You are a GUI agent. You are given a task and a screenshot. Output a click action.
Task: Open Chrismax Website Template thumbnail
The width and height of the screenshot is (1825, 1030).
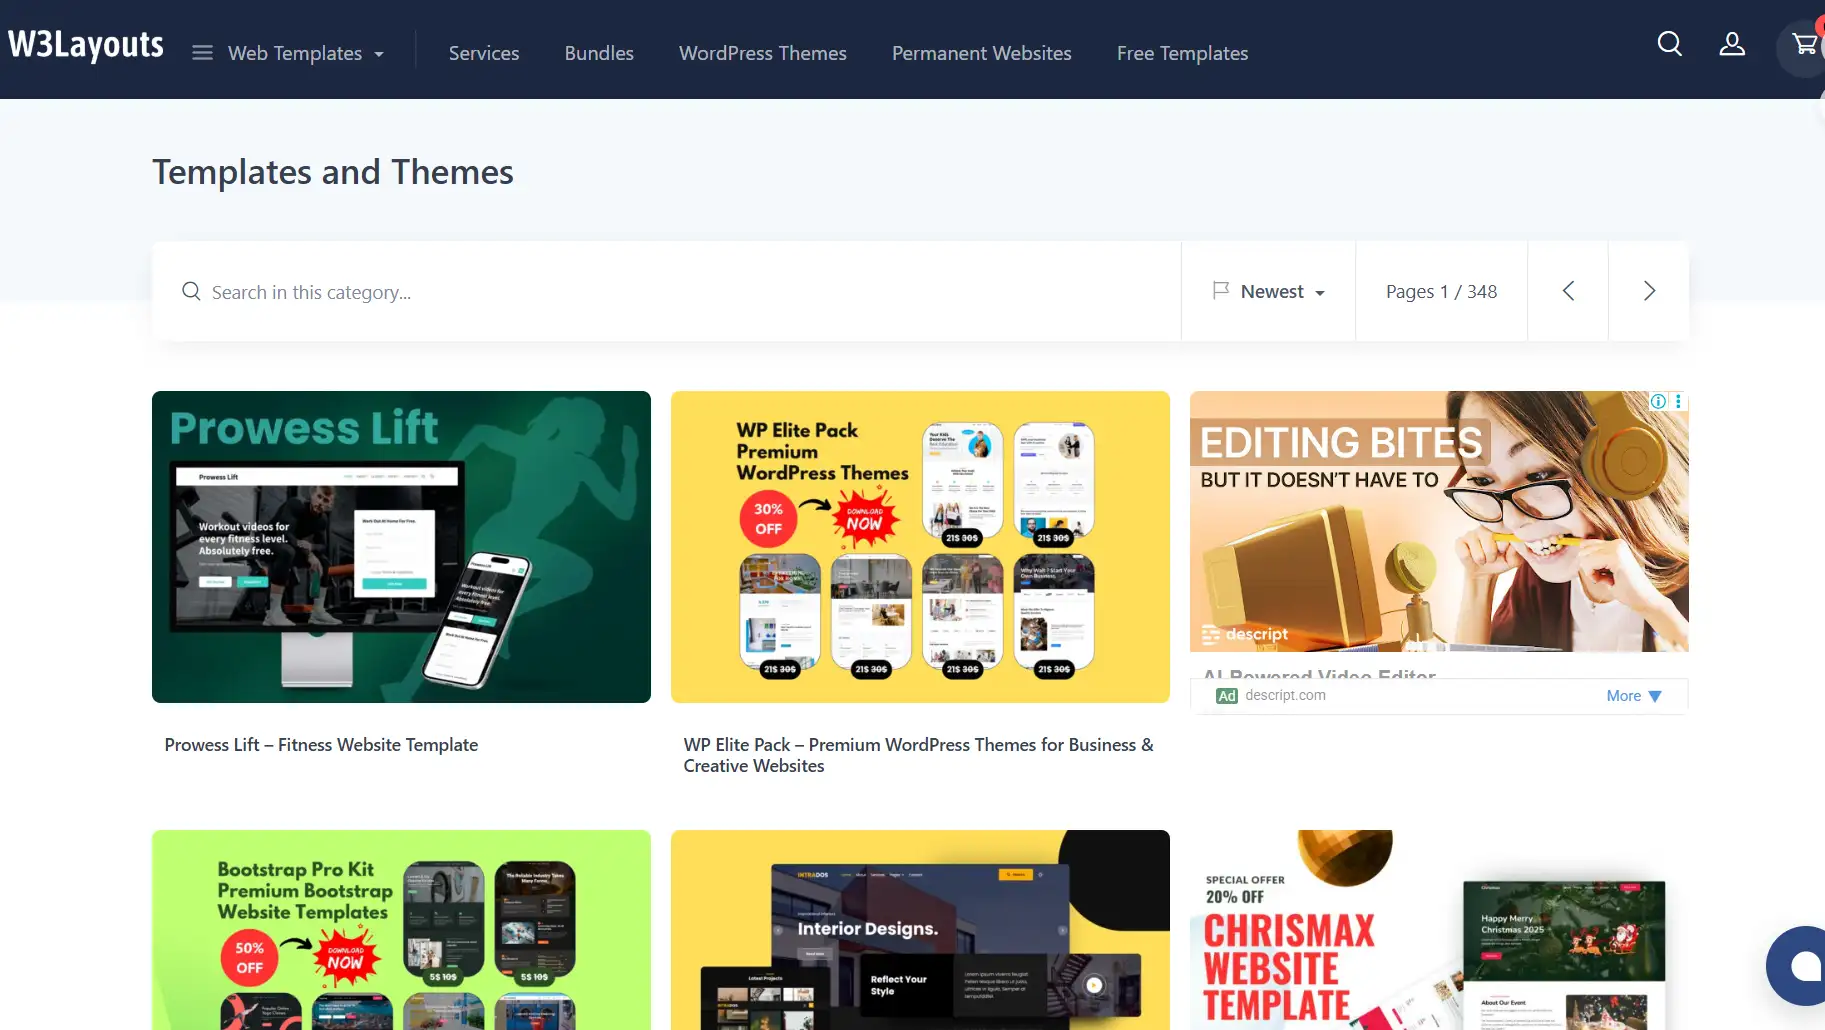point(1439,930)
